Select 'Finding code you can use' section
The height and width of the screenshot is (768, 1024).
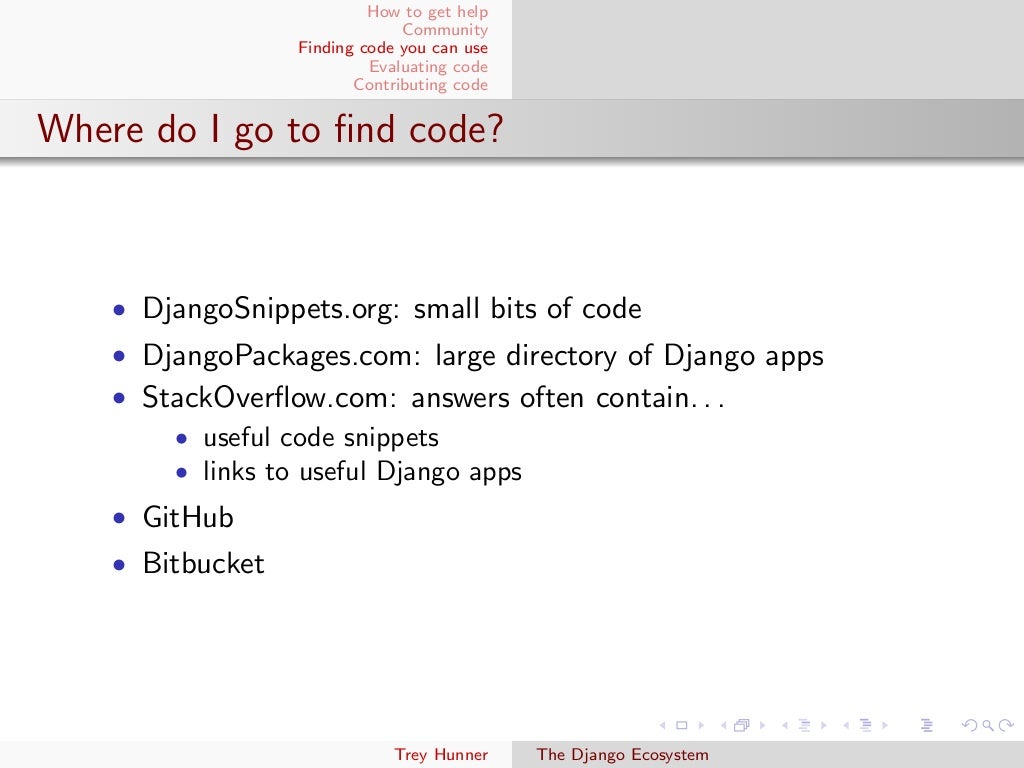(393, 48)
